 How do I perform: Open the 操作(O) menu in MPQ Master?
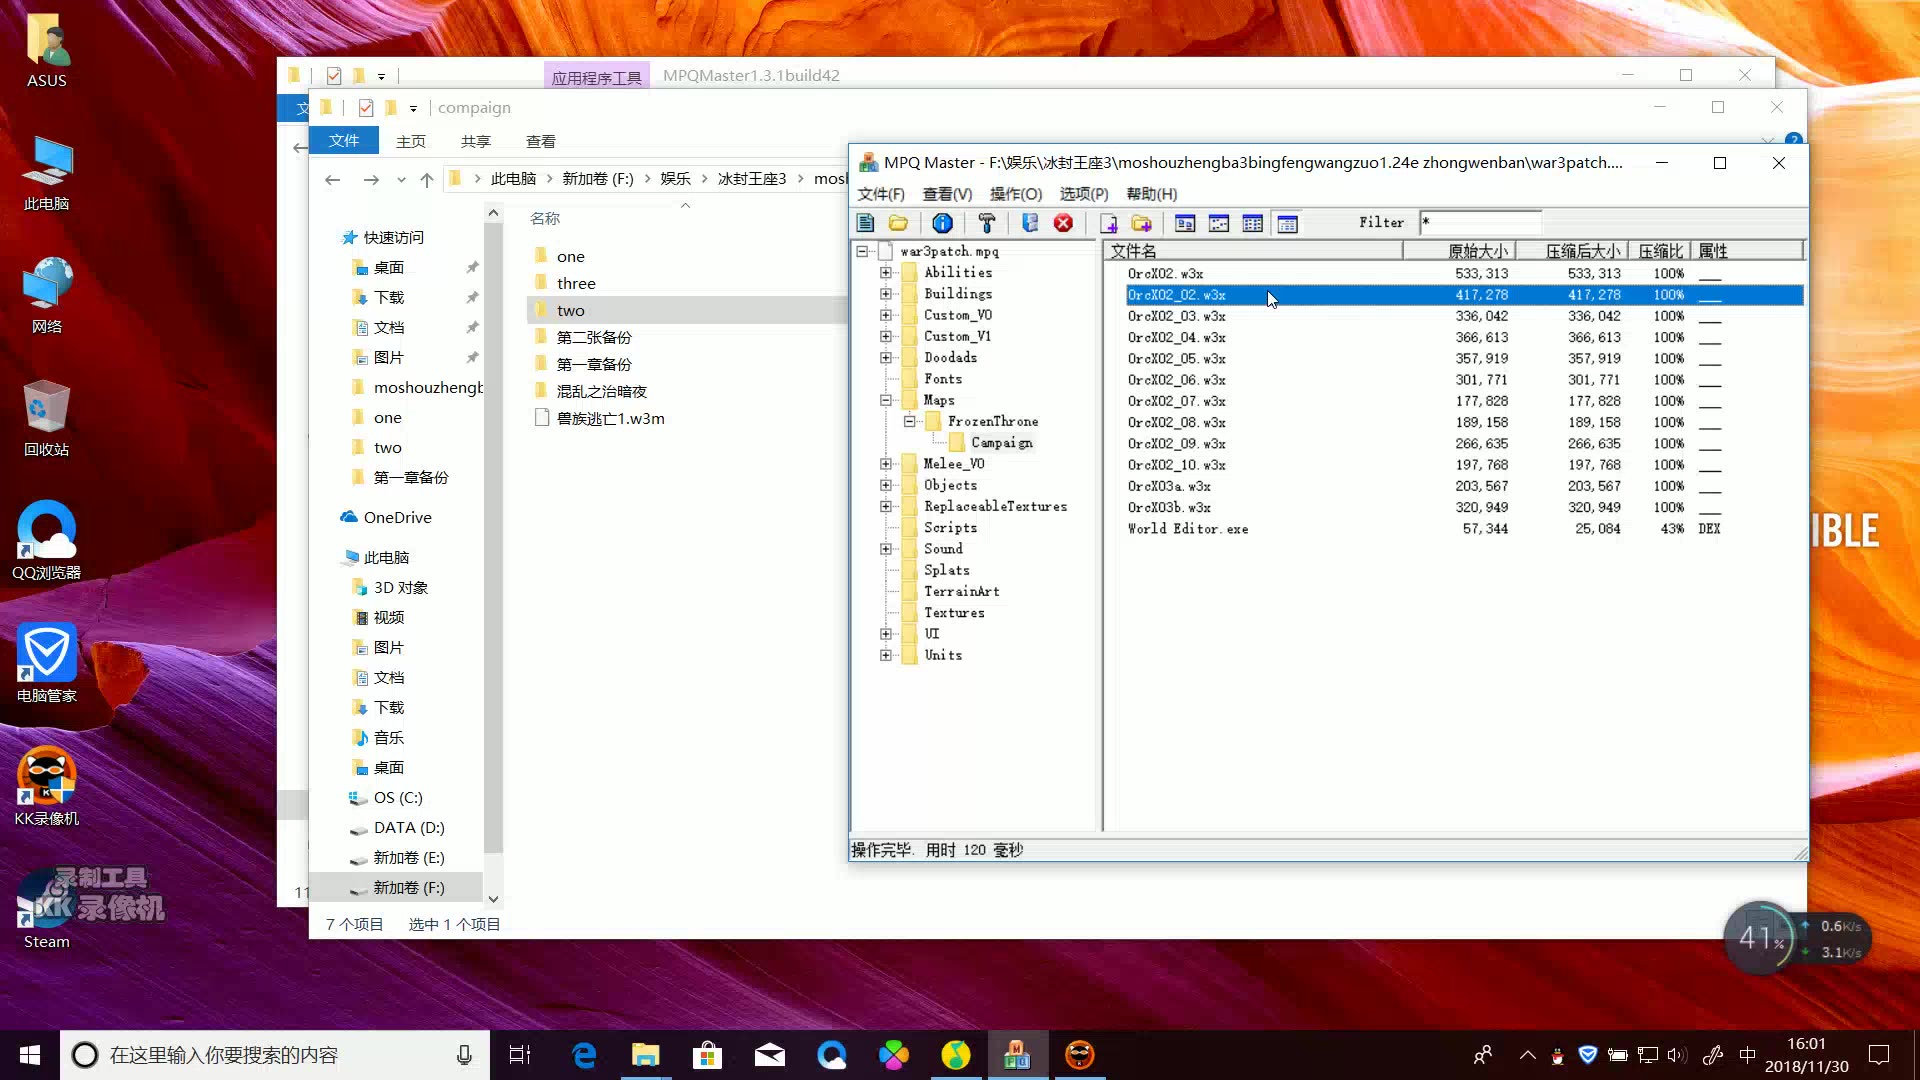click(1016, 194)
